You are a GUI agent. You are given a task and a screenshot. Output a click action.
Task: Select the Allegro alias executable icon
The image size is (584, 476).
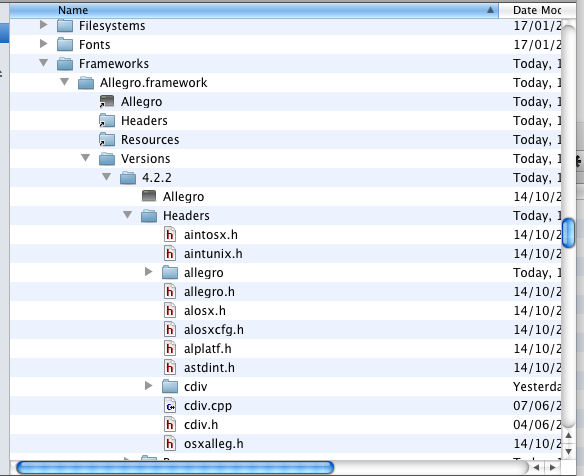click(x=107, y=102)
